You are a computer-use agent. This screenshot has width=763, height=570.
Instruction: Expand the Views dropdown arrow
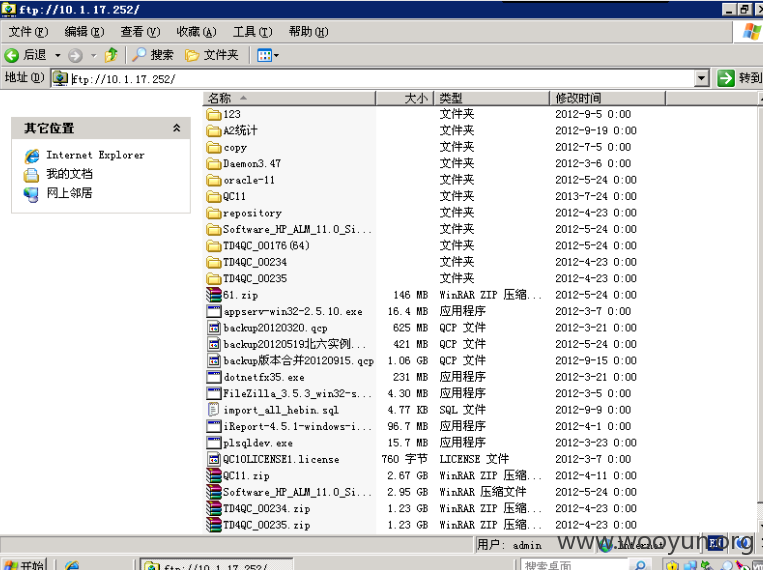pos(276,55)
